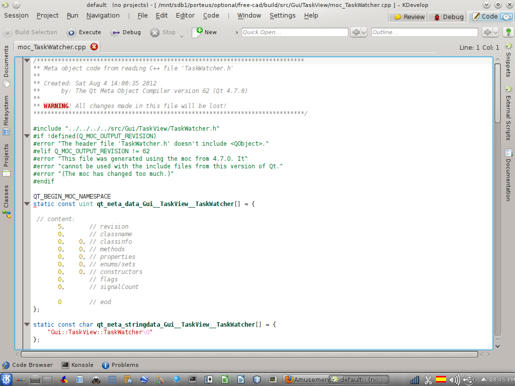The height and width of the screenshot is (386, 515).
Task: Open the Project menu
Action: pyautogui.click(x=47, y=16)
